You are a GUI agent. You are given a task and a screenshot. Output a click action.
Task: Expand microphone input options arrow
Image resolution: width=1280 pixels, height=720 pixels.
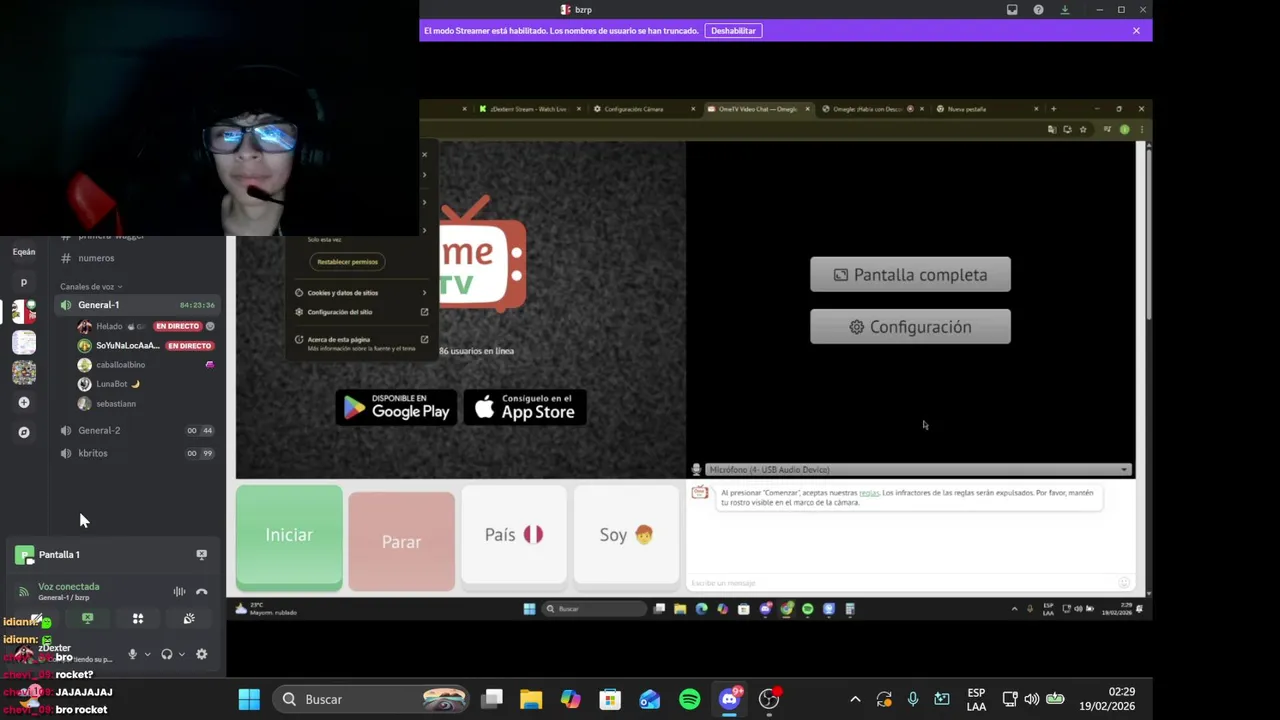[147, 654]
